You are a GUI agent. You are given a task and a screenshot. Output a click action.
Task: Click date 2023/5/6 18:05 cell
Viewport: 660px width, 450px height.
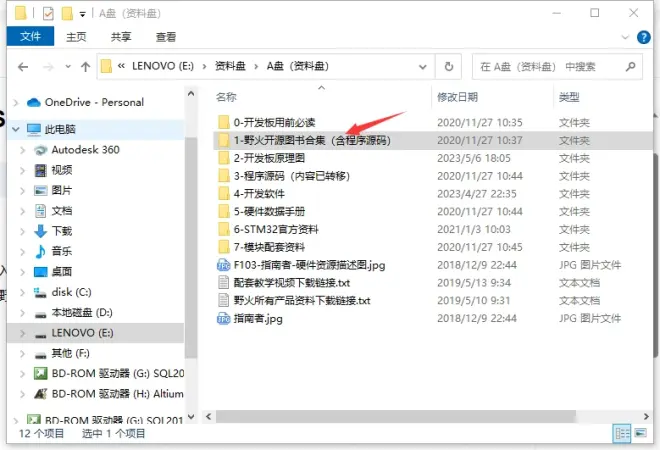(474, 158)
